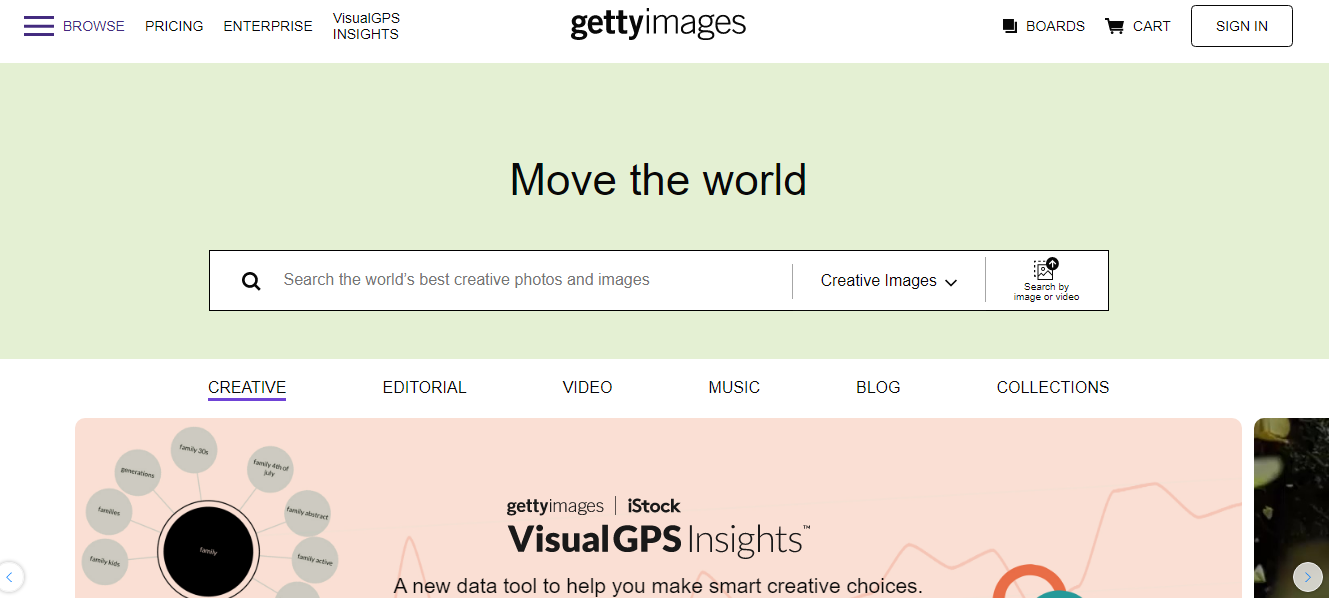This screenshot has width=1329, height=598.
Task: Open the Video tab
Action: (x=587, y=387)
